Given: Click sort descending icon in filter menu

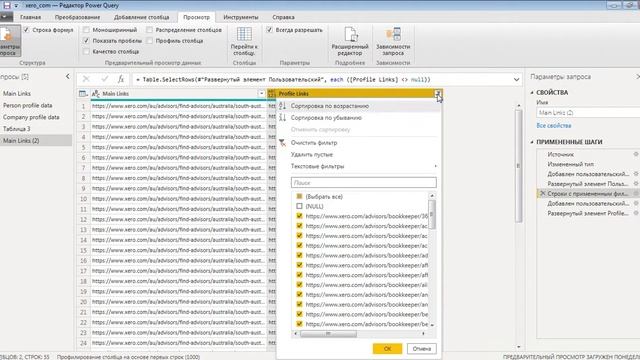Looking at the screenshot, I should click(x=282, y=118).
